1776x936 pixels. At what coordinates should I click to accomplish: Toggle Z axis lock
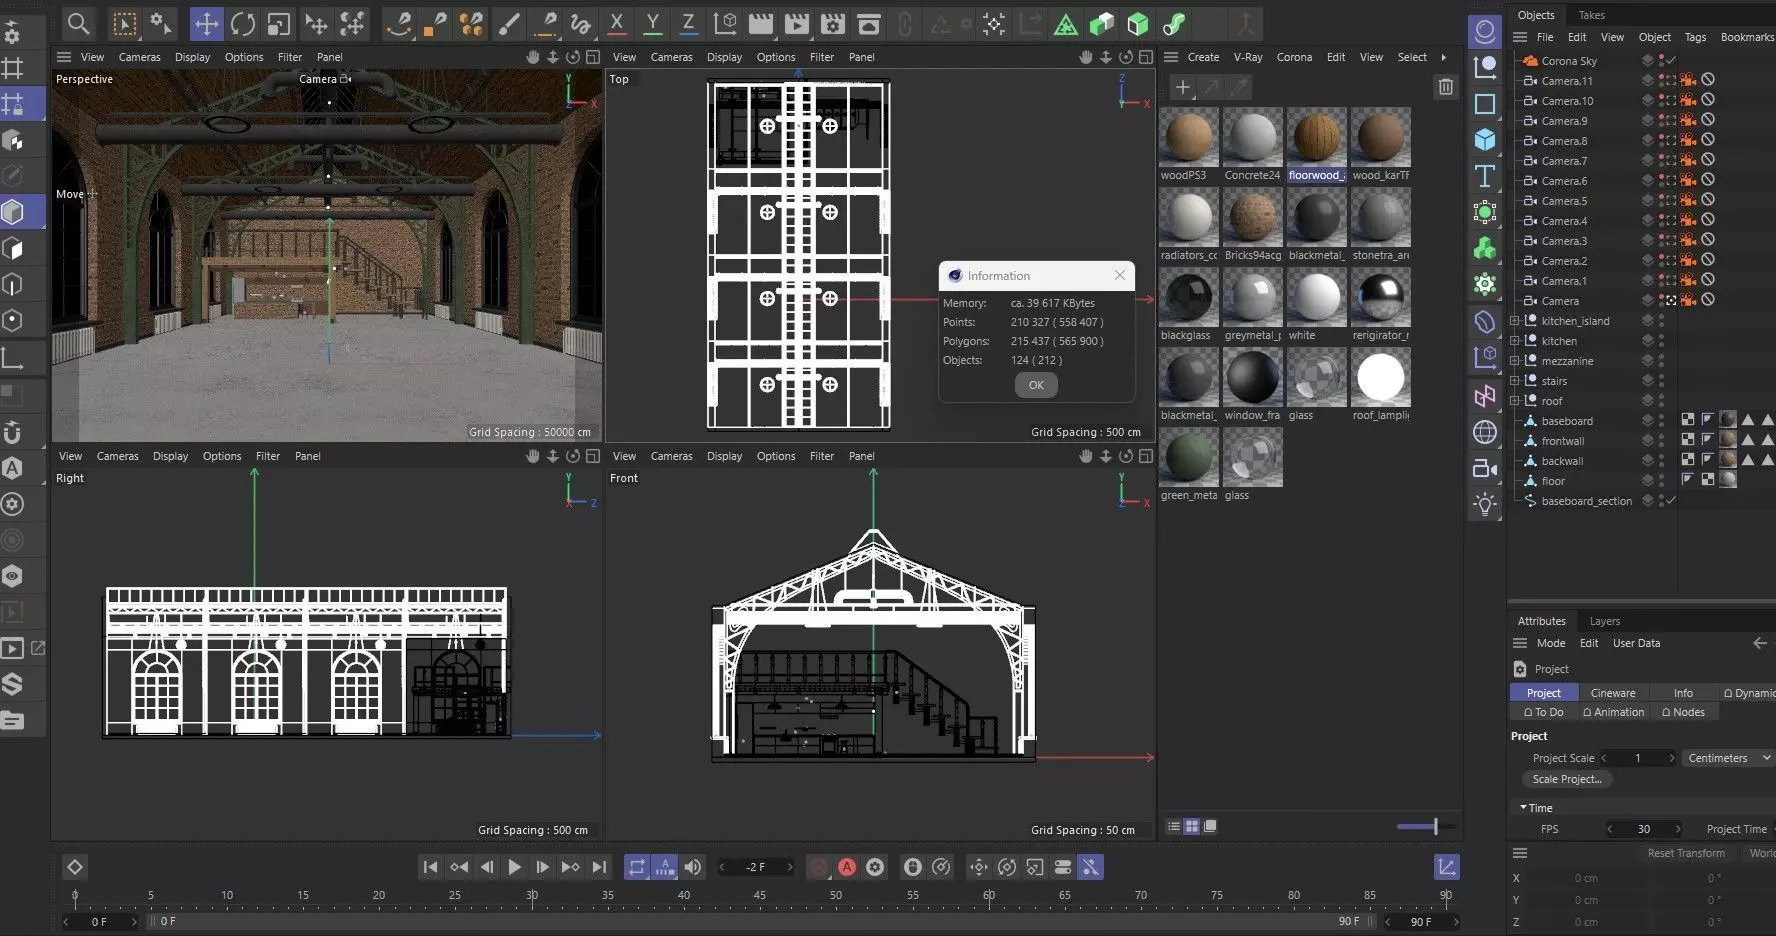coord(688,23)
